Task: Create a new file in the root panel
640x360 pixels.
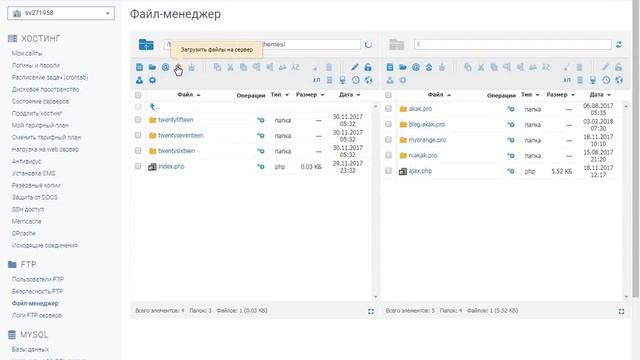Action: pos(390,67)
